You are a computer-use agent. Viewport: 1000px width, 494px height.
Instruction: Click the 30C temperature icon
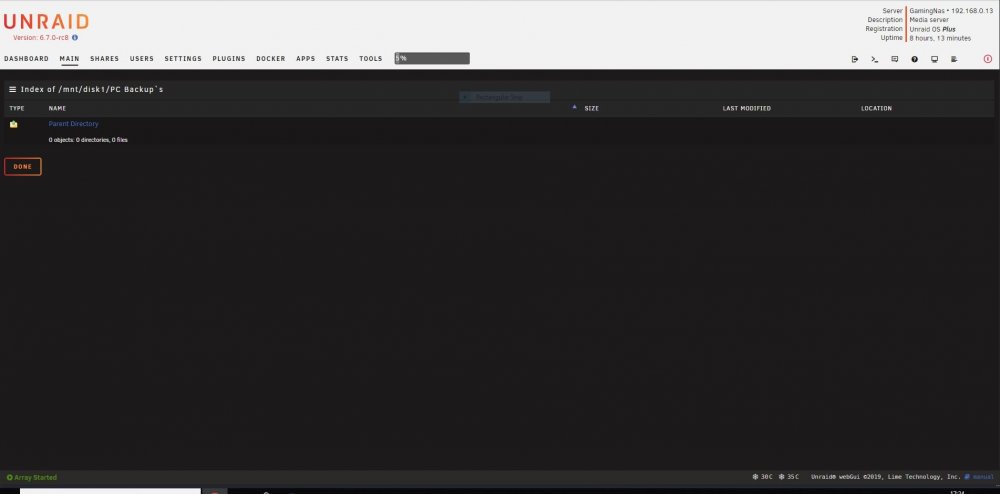(x=755, y=477)
